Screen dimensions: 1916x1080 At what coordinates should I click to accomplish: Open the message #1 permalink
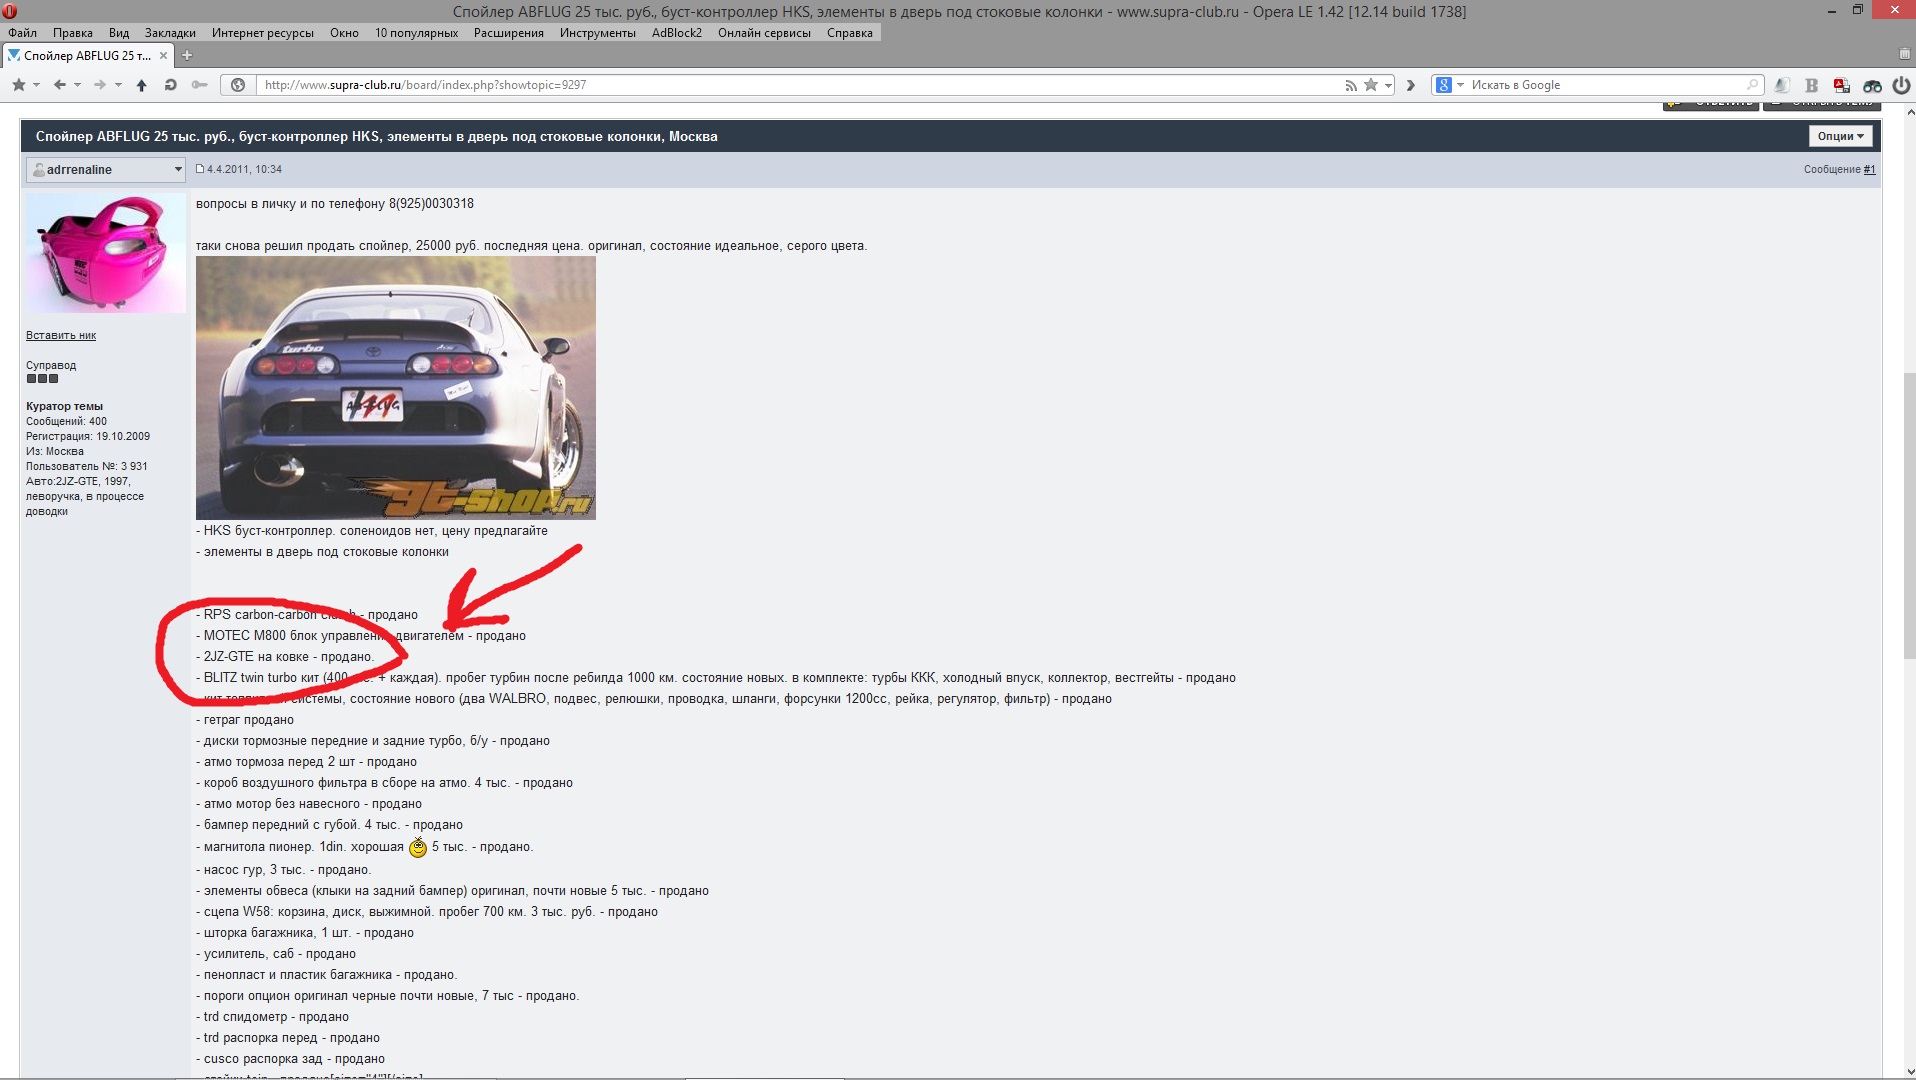[1869, 170]
